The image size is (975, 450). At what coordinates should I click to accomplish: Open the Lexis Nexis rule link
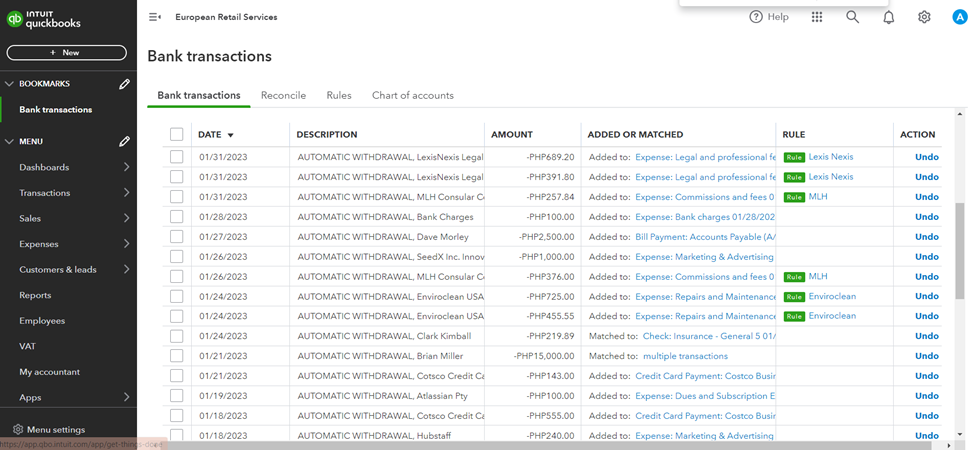tap(831, 157)
